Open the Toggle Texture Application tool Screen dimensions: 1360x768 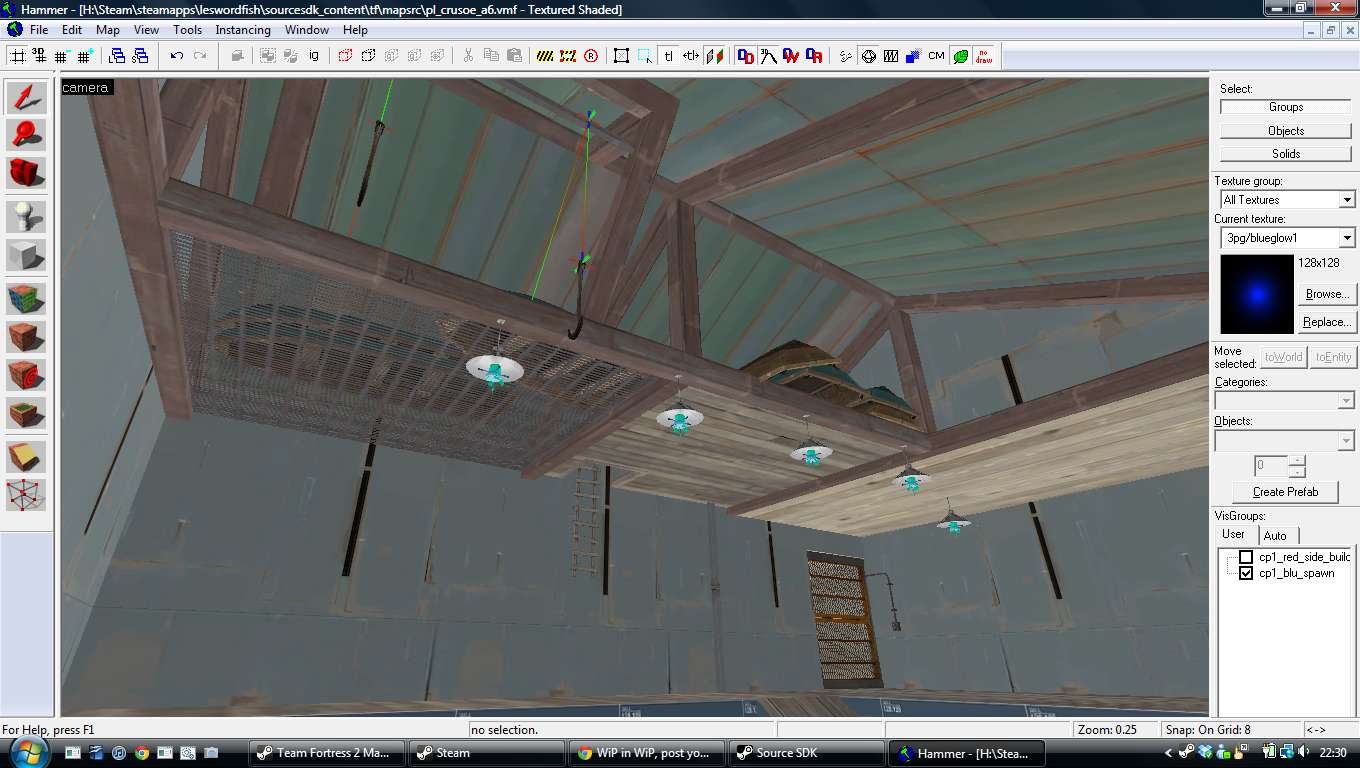point(27,298)
